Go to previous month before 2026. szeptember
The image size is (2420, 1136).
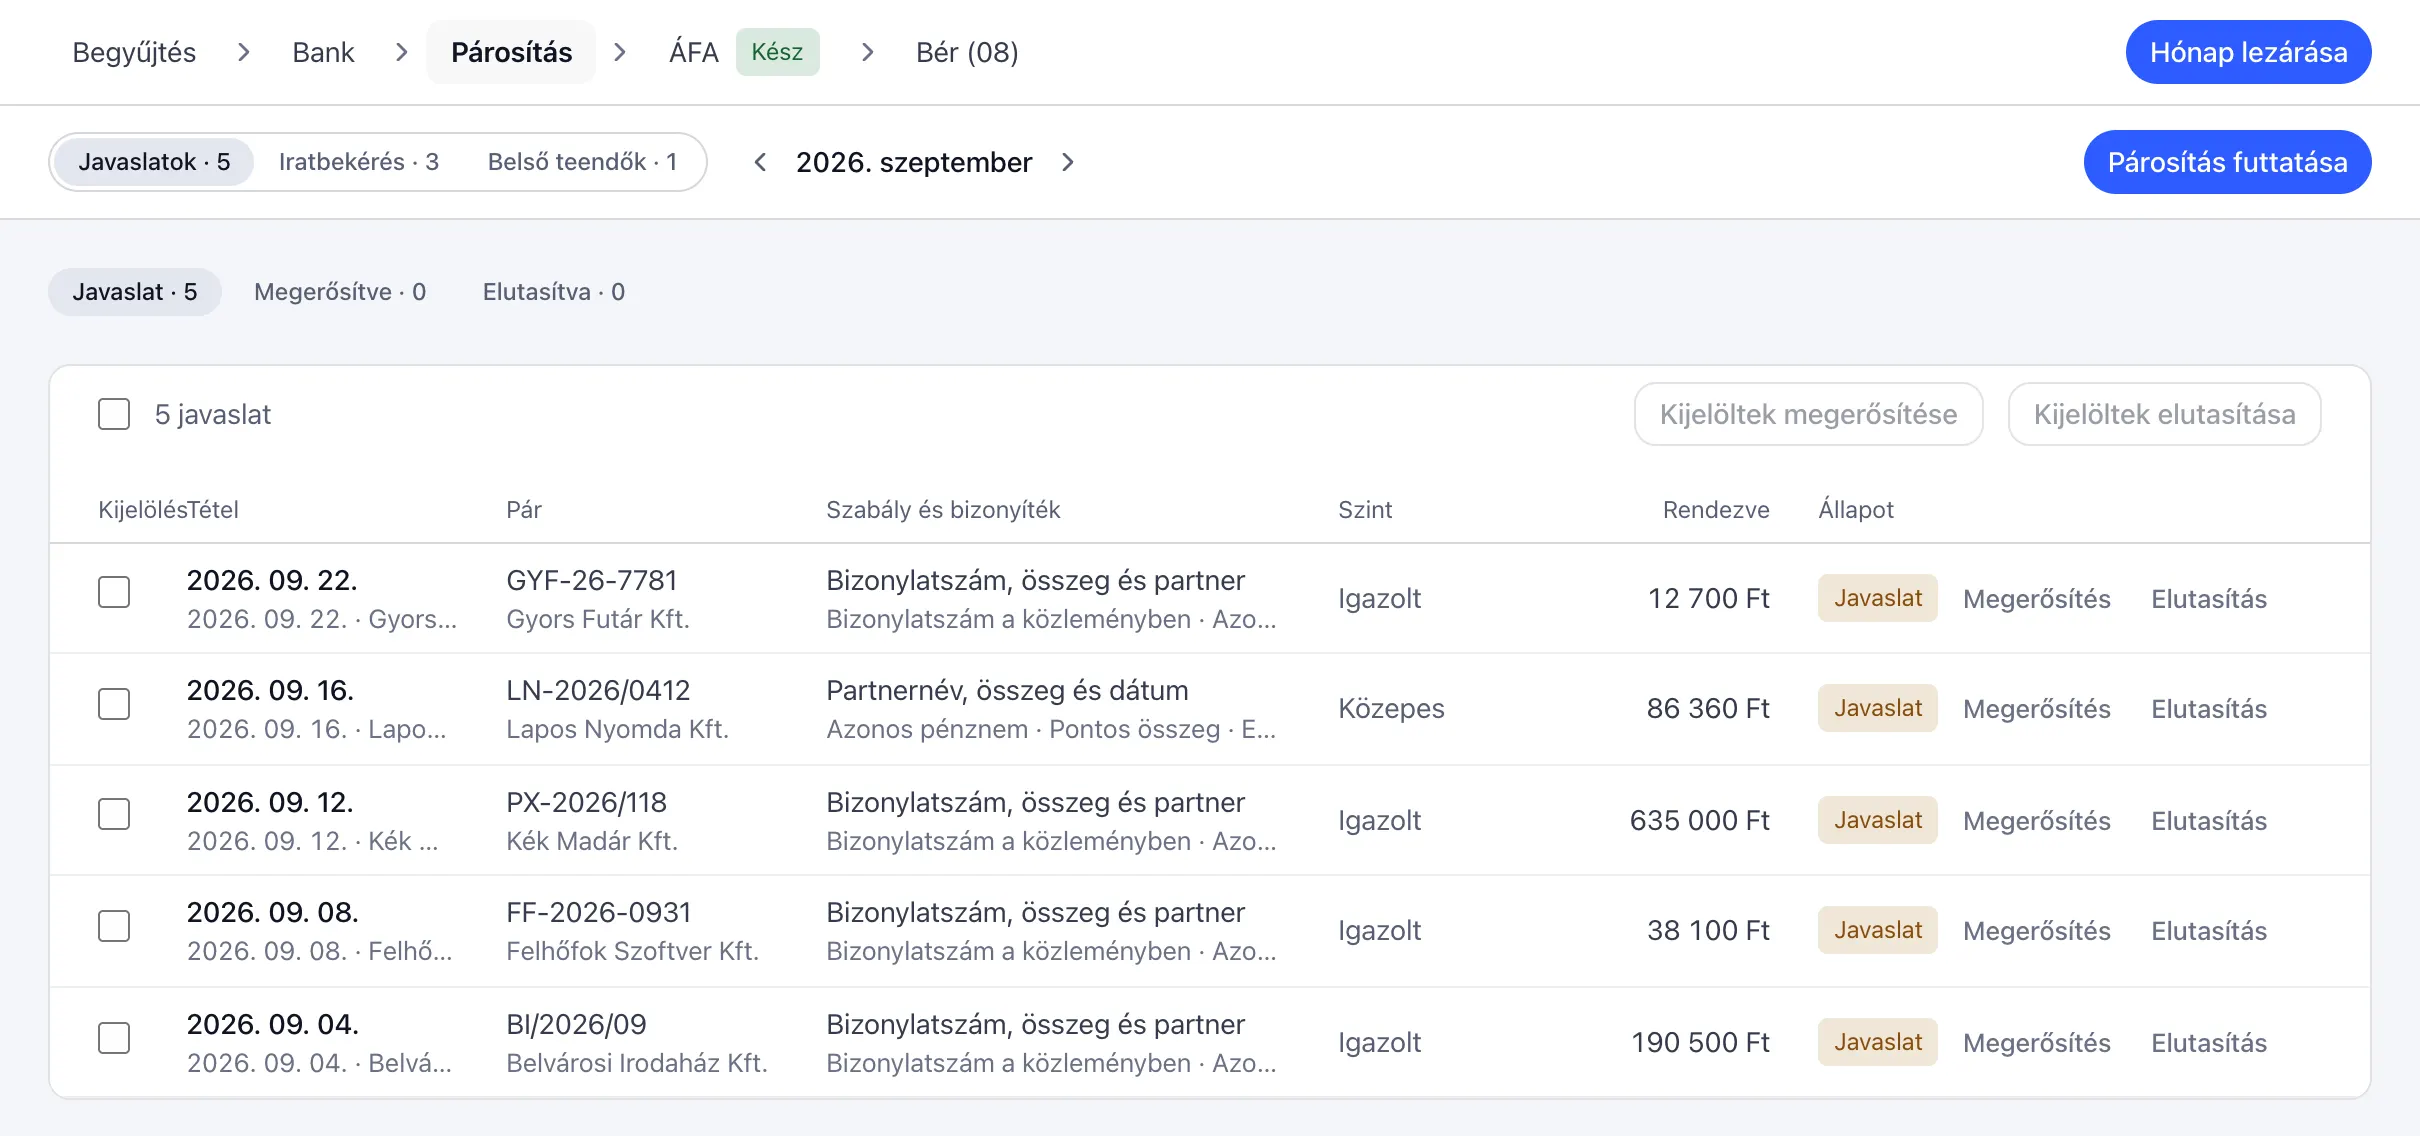[760, 162]
